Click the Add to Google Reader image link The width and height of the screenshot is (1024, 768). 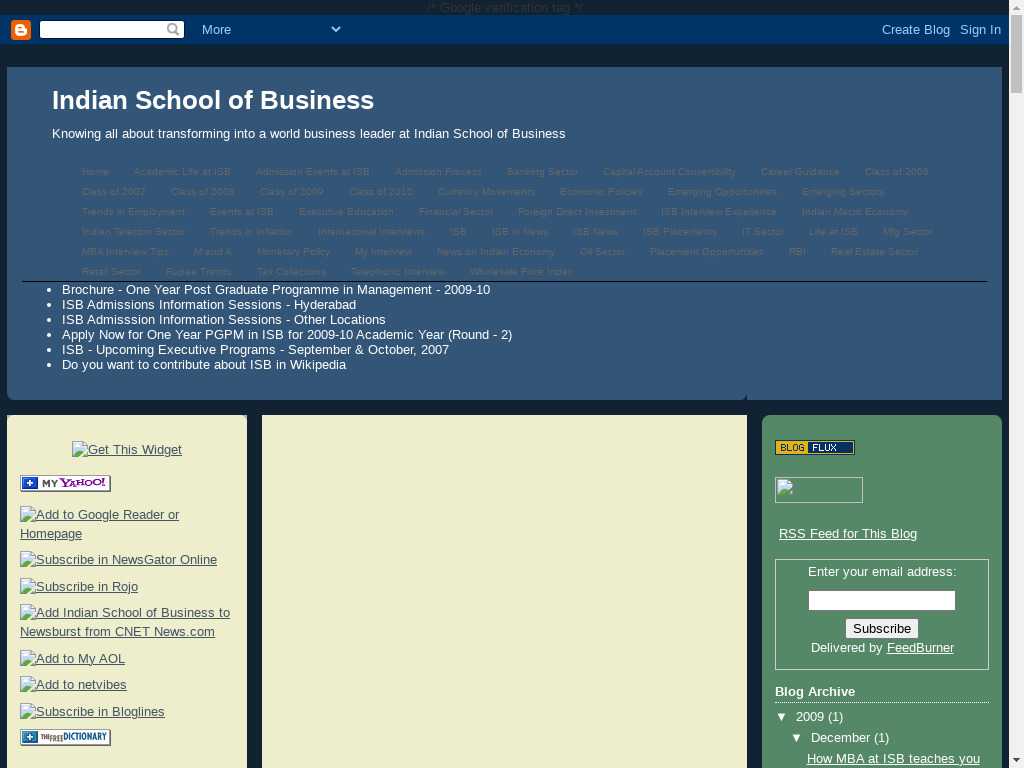pyautogui.click(x=99, y=515)
